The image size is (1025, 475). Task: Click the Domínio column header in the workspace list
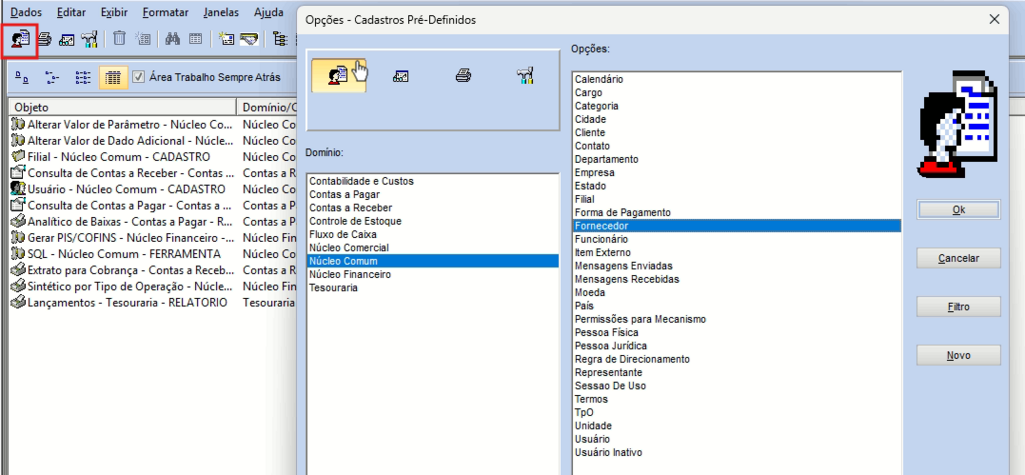pyautogui.click(x=267, y=107)
